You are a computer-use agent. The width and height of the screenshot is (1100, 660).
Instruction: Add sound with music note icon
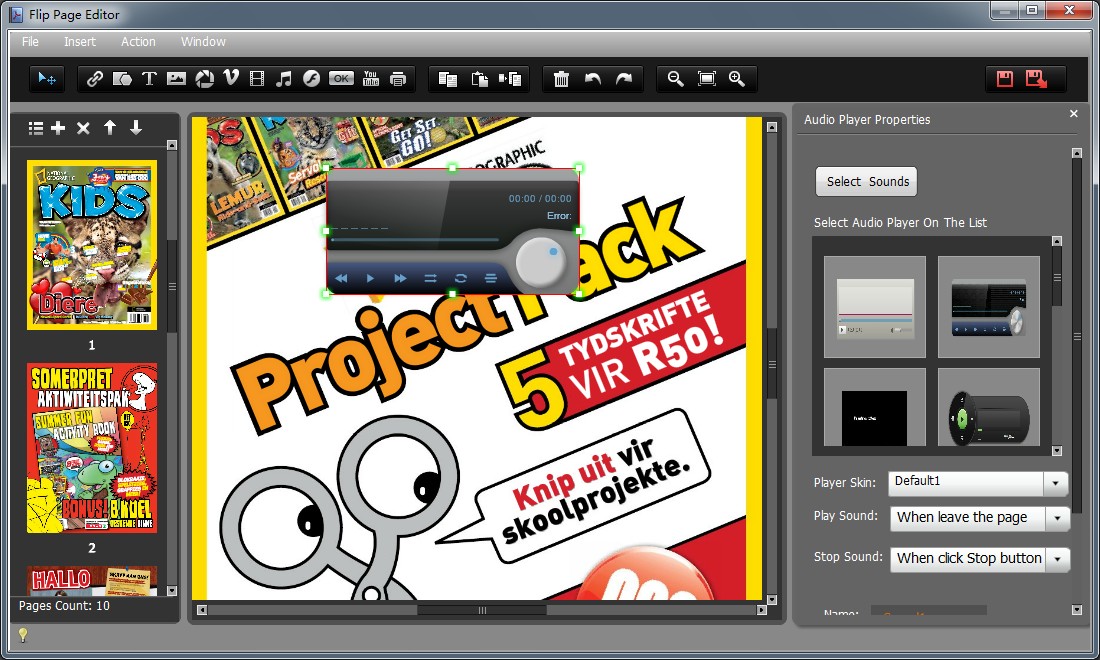(283, 79)
